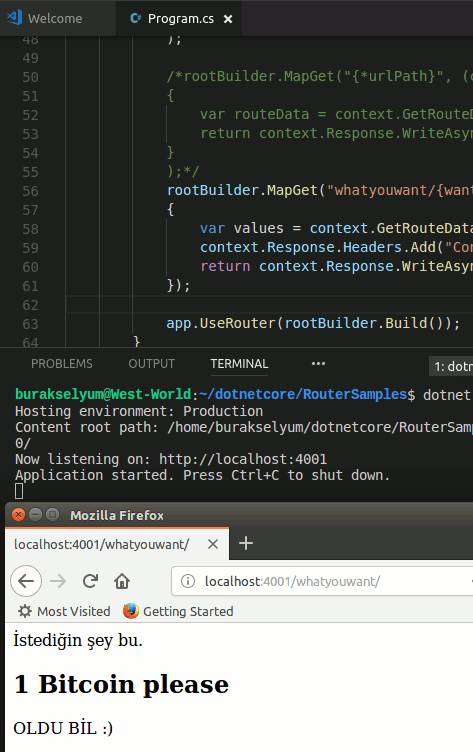Click the 'app.UseRouter(rootBuilder.Build());' code line

(x=313, y=323)
